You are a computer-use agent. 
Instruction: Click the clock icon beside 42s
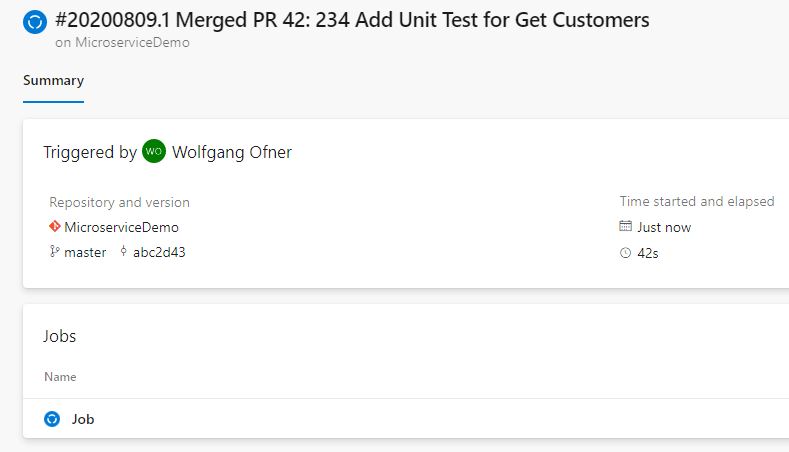click(x=626, y=253)
